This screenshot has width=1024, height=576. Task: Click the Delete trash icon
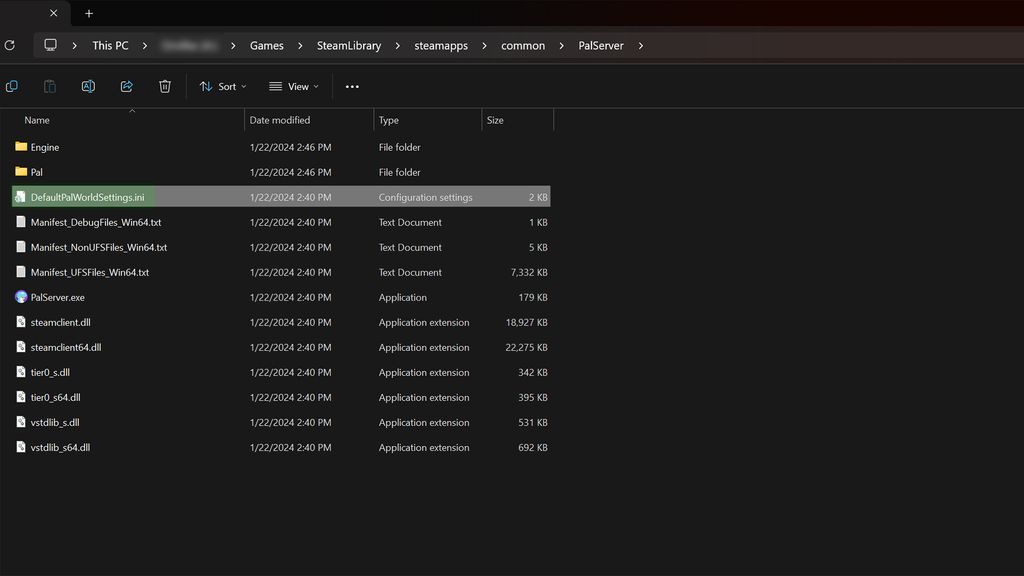point(164,86)
